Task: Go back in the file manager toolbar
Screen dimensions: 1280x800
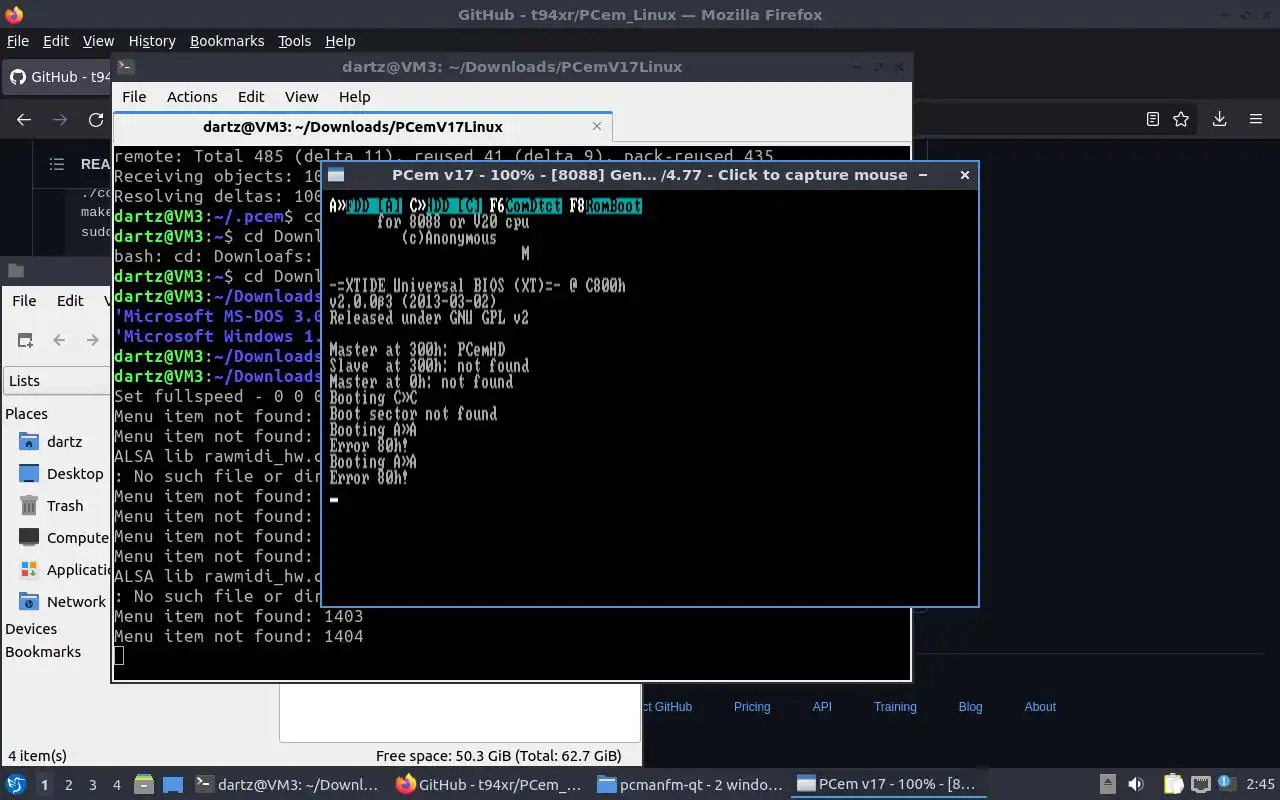Action: (59, 340)
